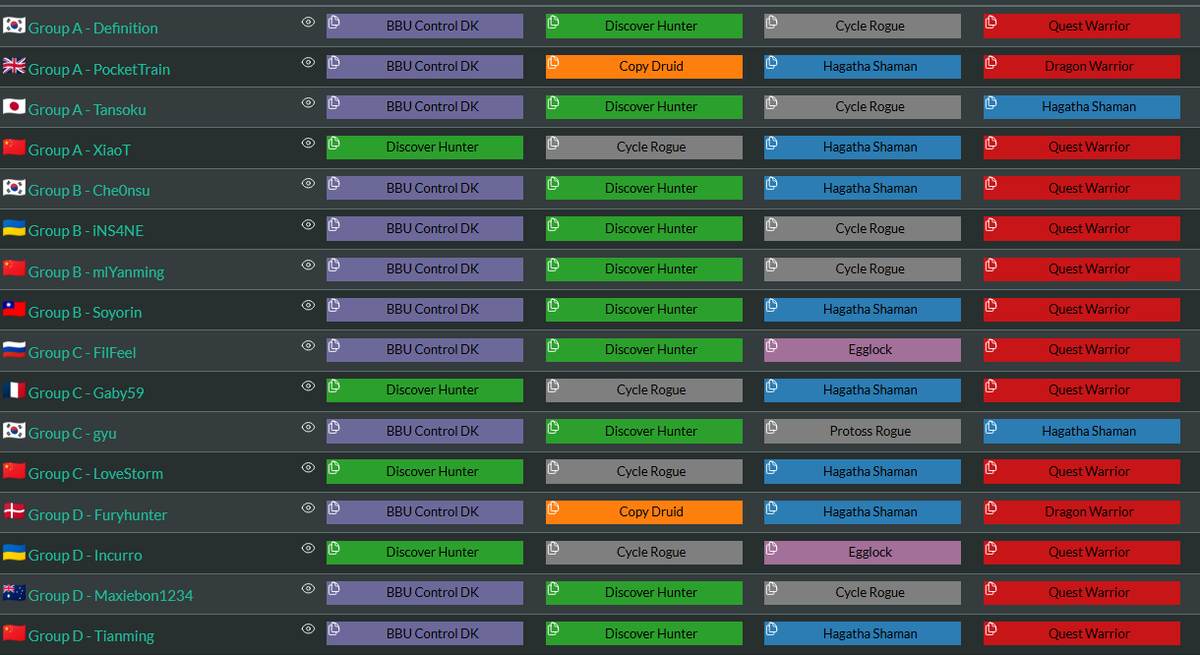Viewport: 1200px width, 655px height.
Task: Toggle eye icon for Group A - Tansoku
Action: pos(308,103)
